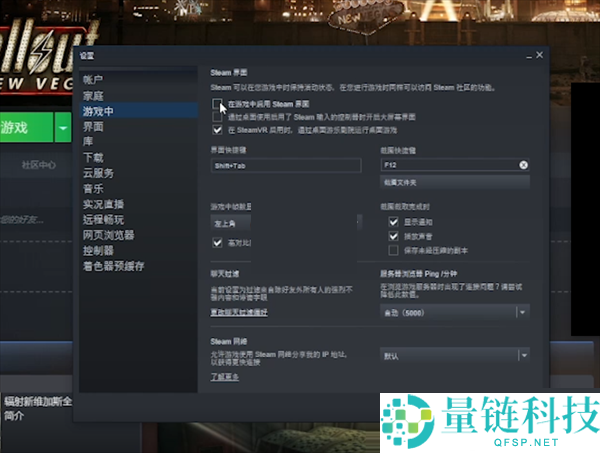
Task: Clear the F12 screenshot shortcut with the X icon
Action: tap(523, 164)
